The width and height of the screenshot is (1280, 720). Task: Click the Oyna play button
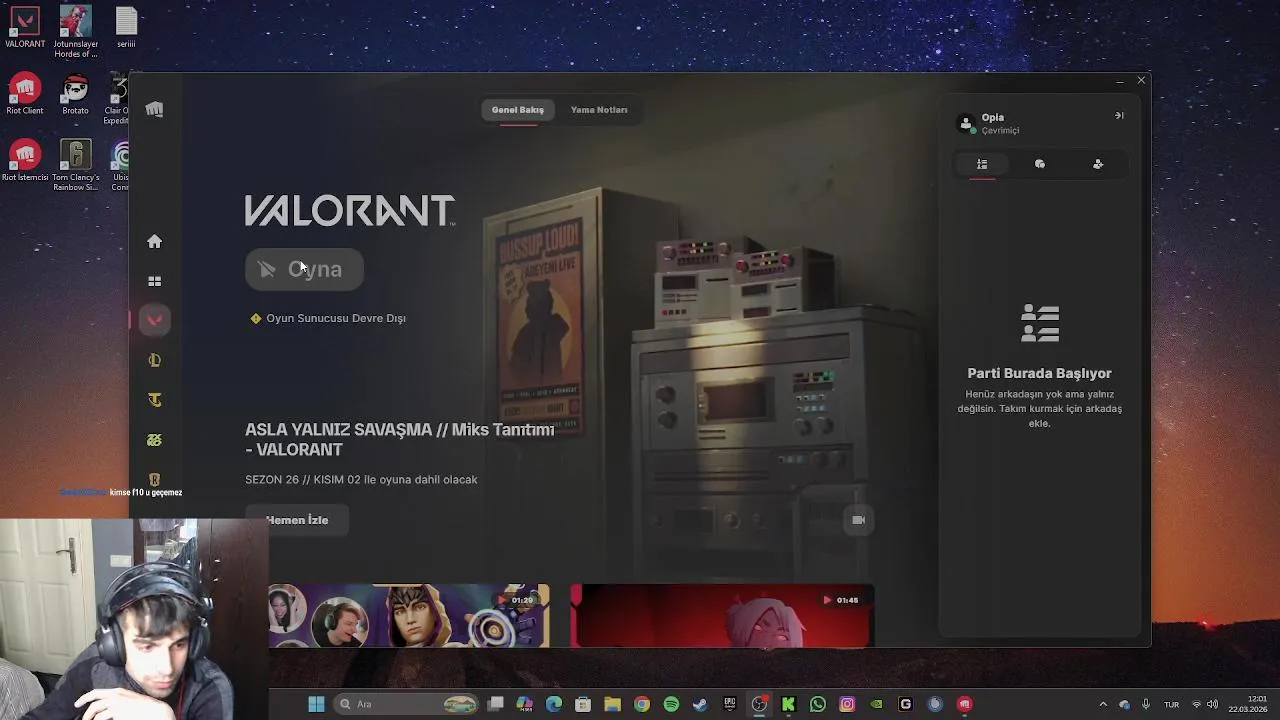304,269
